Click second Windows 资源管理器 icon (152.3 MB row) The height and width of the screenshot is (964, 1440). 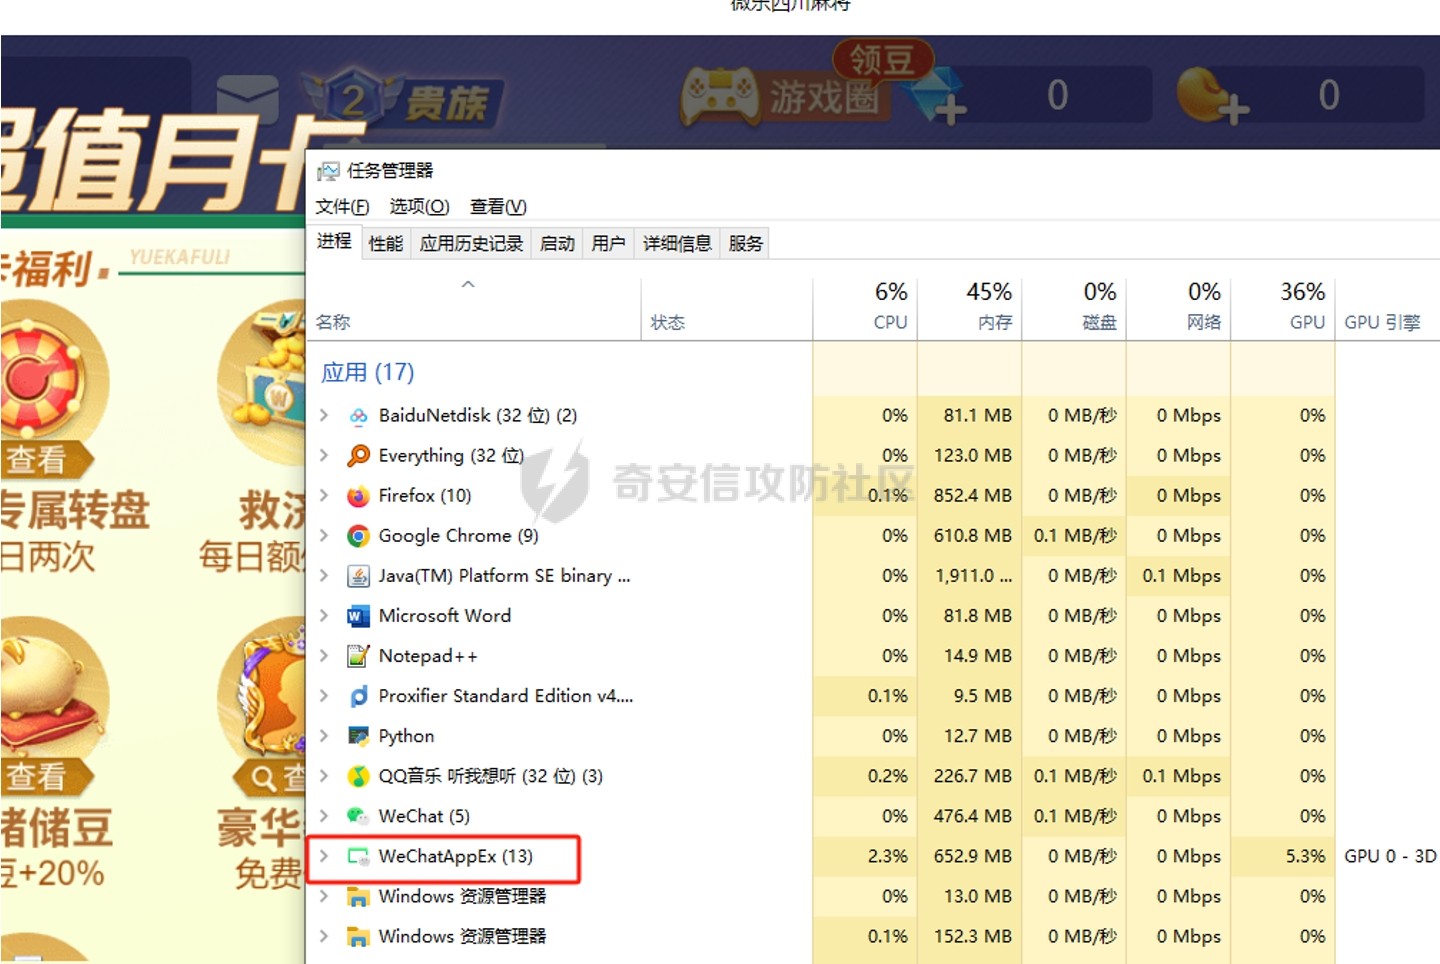point(357,937)
